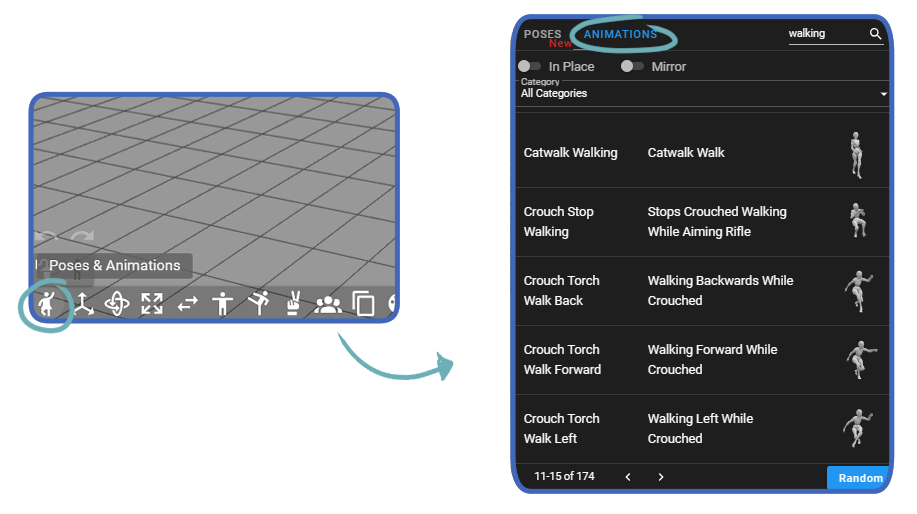Viewport: 917px width, 514px height.
Task: Toggle the In Place switch
Action: pos(529,66)
